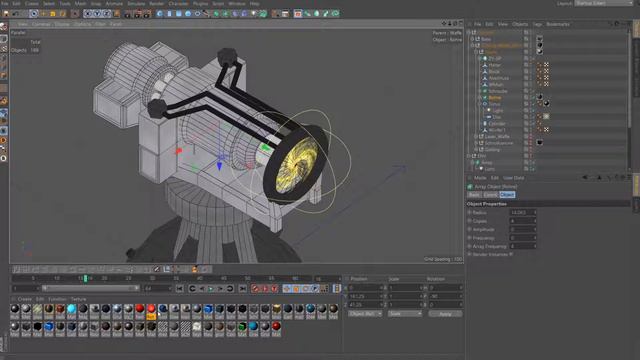Toggle Scale keying icon
Screen dimensions: 640x360
click(x=296, y=289)
